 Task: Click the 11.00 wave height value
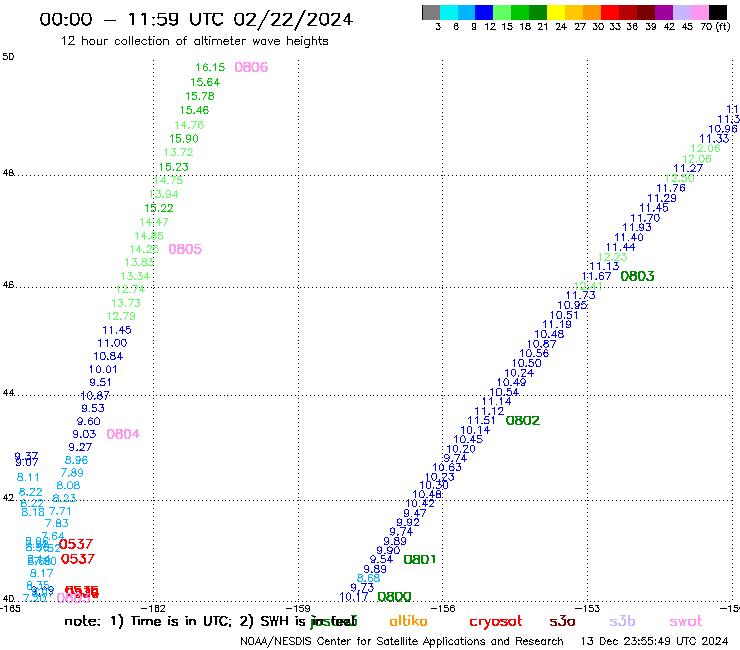112,344
